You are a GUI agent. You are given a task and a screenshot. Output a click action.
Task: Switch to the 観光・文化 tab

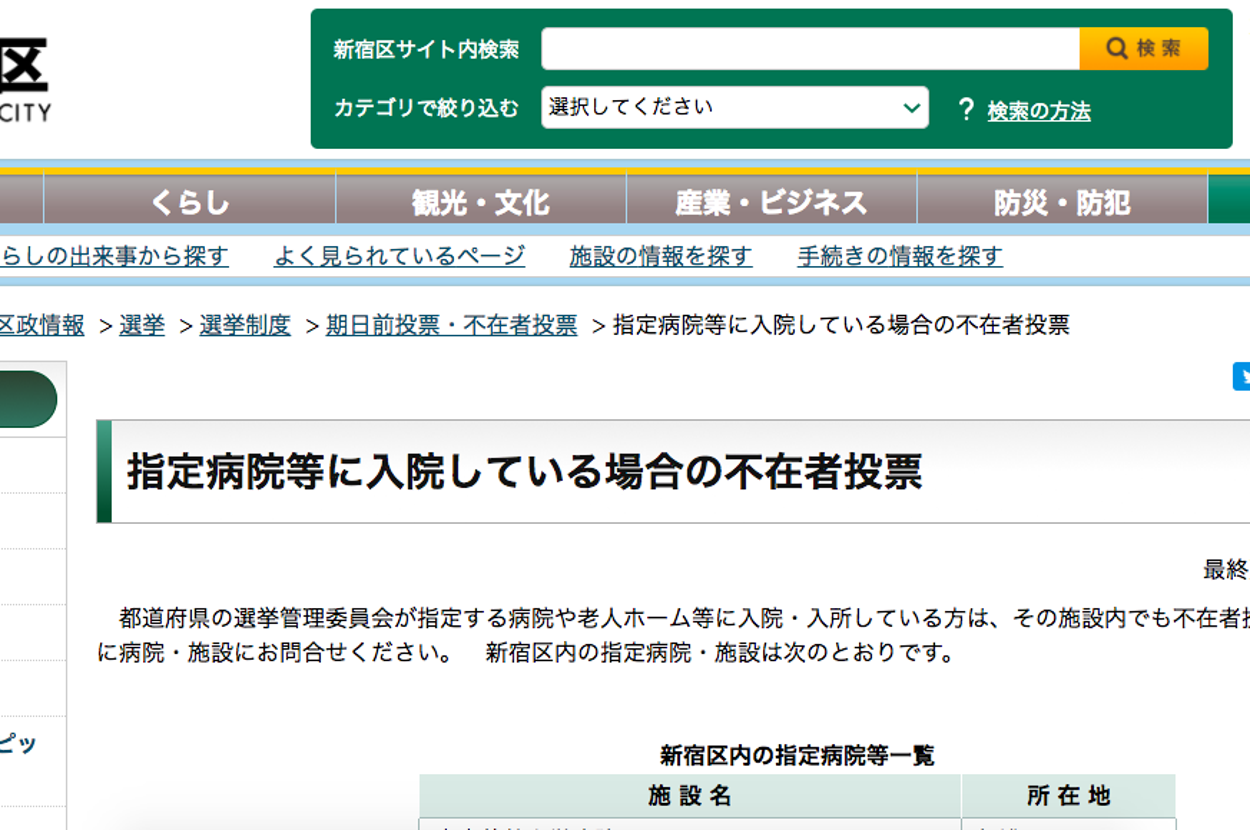(x=480, y=203)
